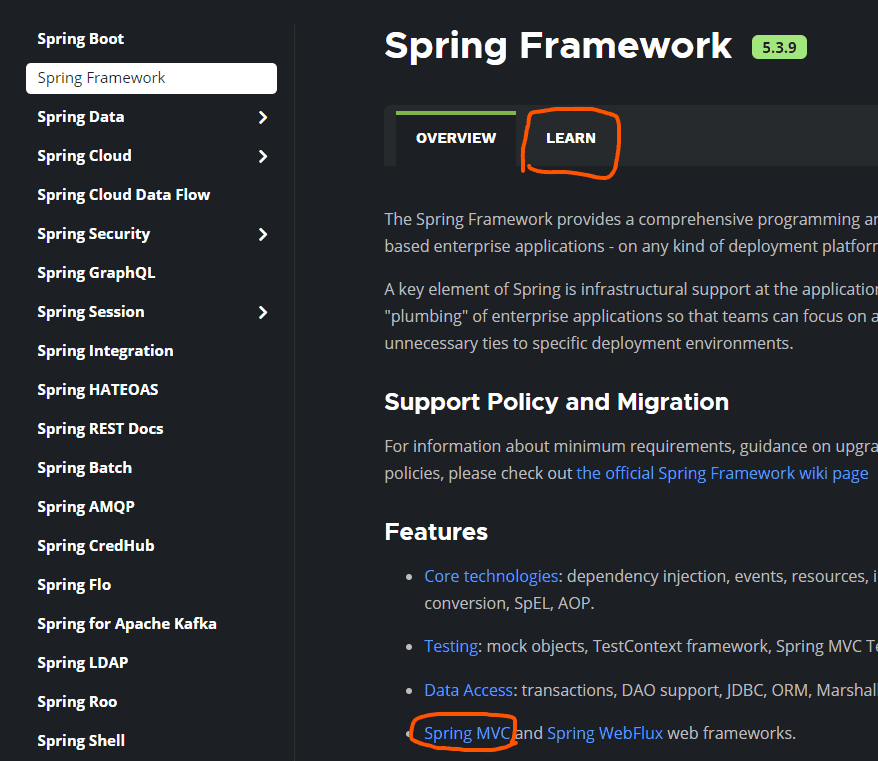The height and width of the screenshot is (761, 878).
Task: Click the Spring Framework page title
Action: pos(558,46)
